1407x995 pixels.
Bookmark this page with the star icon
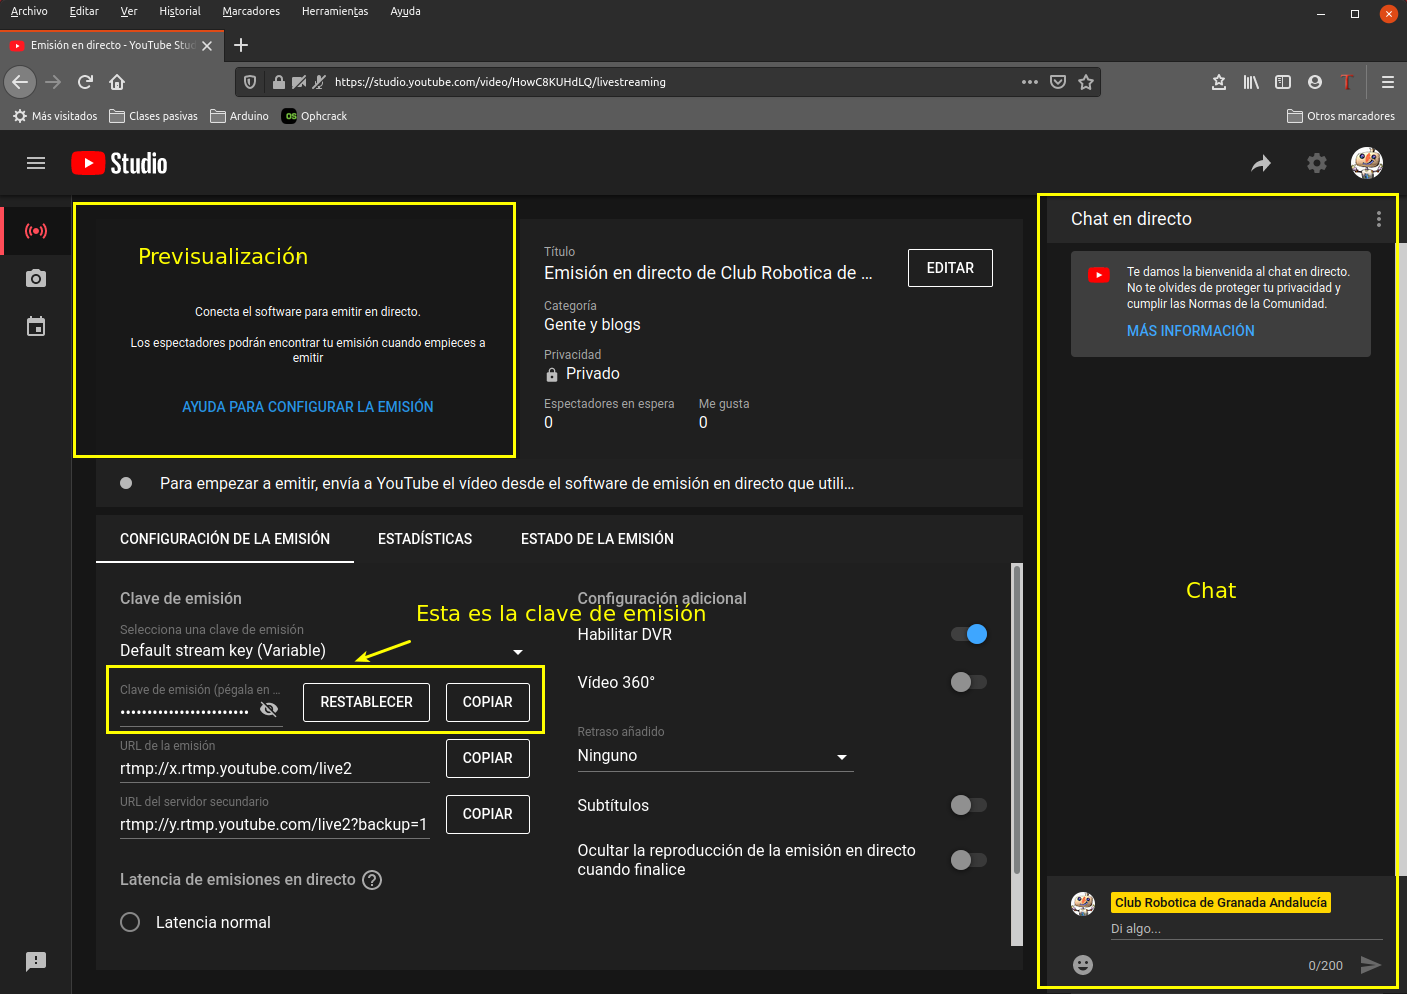1086,82
